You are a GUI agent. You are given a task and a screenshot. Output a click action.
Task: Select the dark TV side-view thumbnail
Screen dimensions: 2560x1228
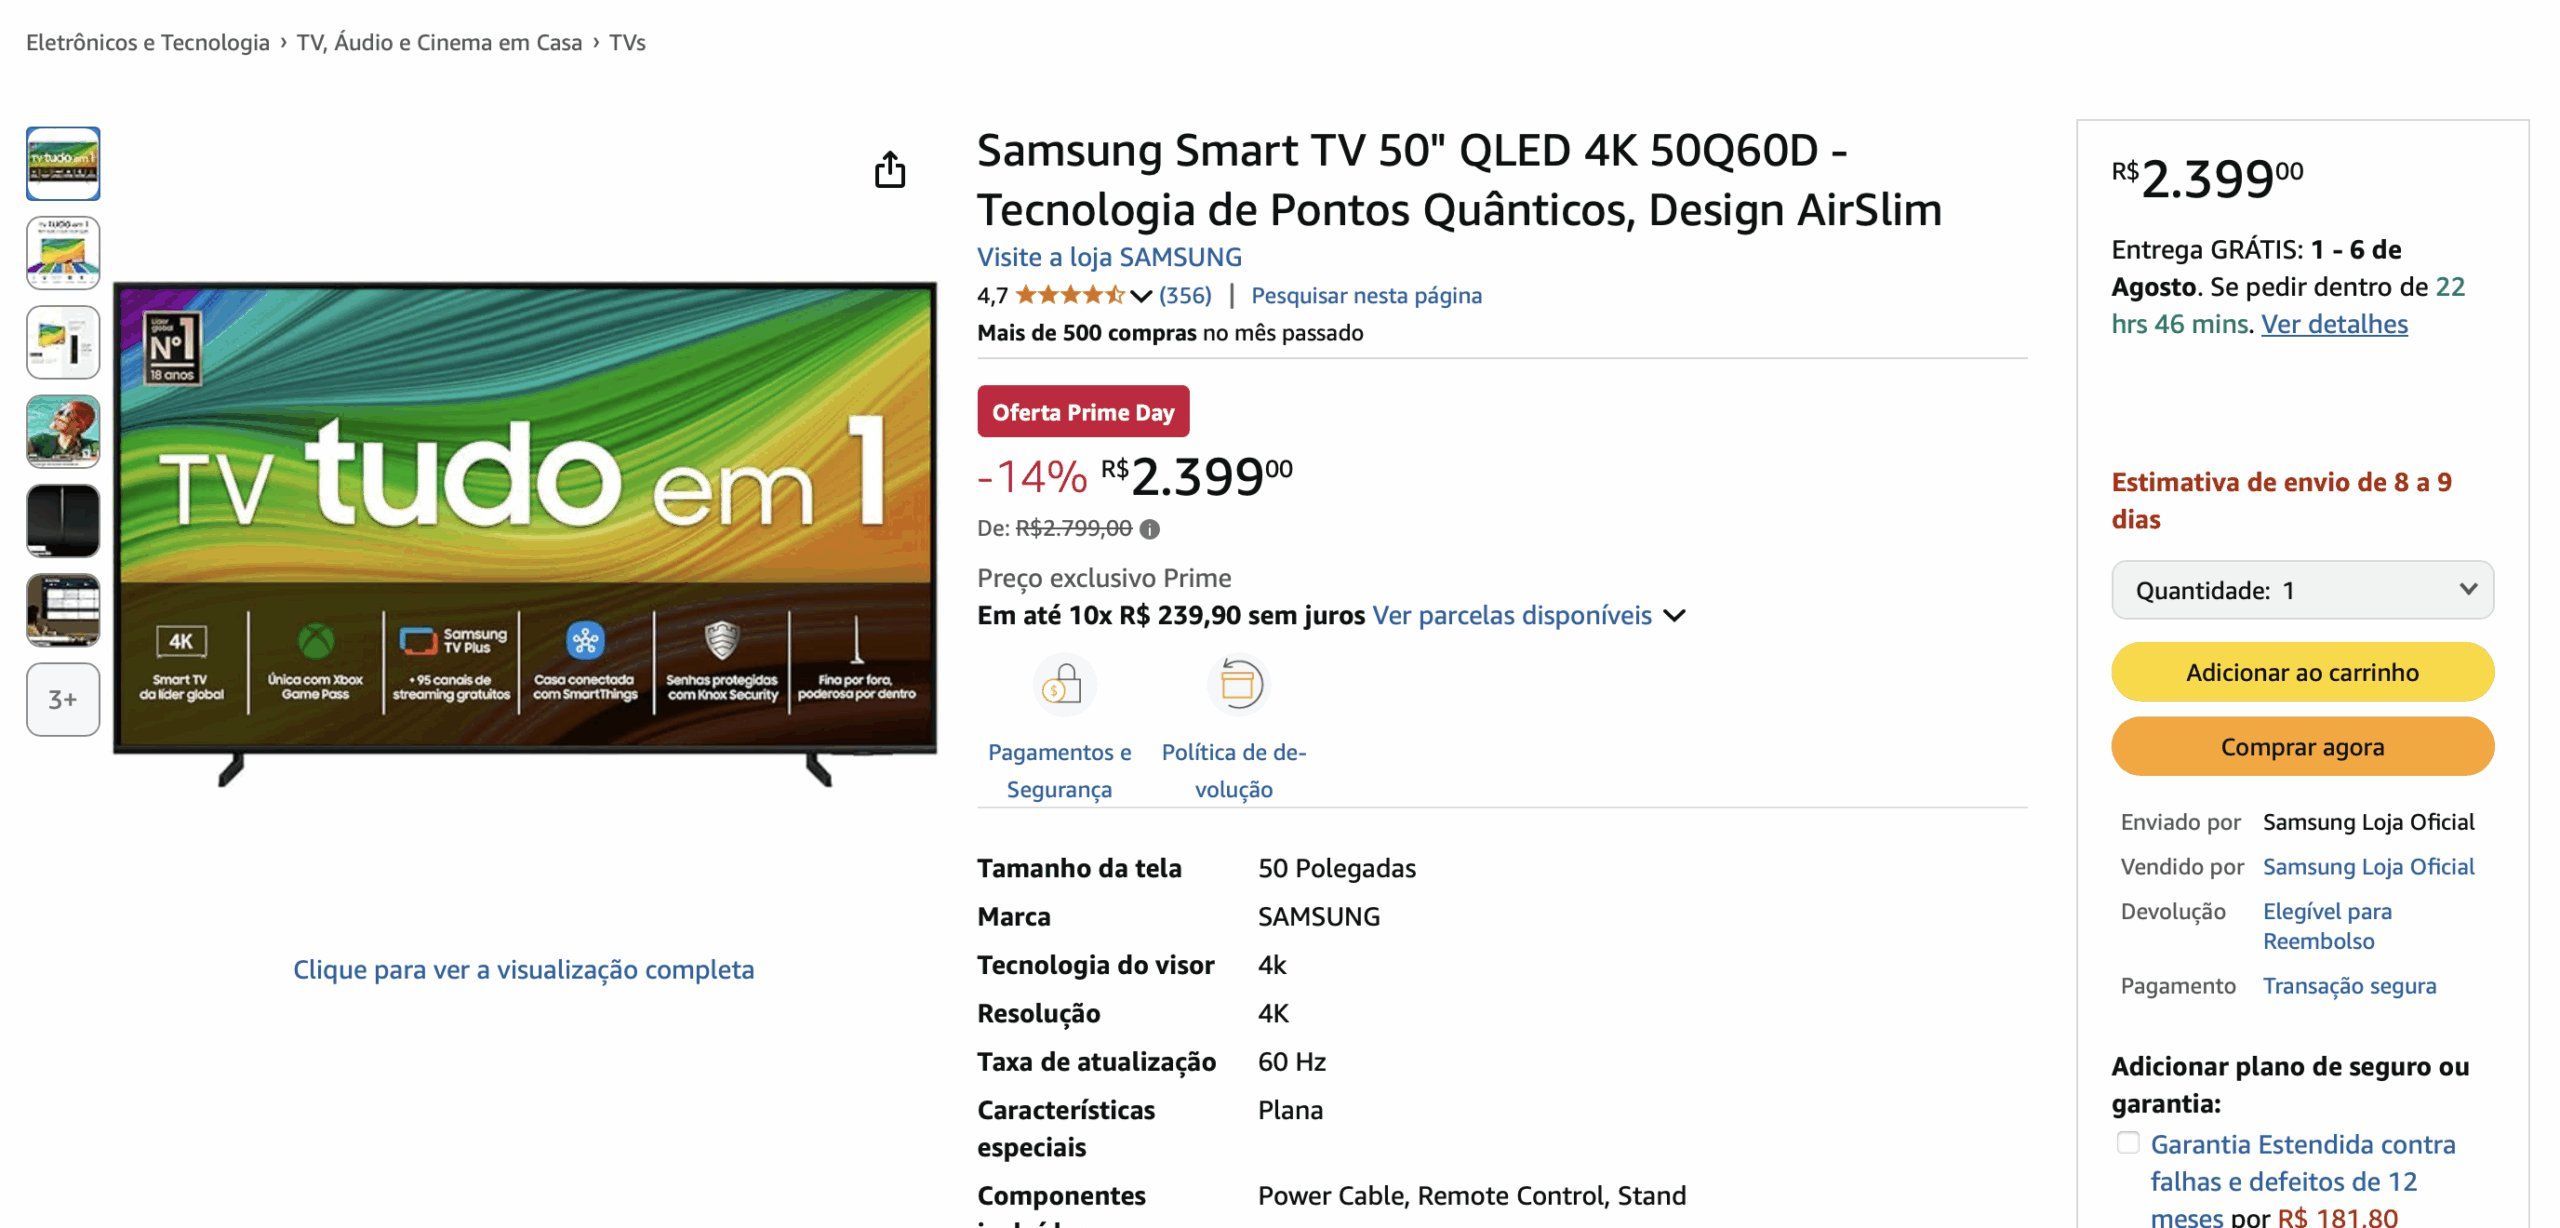[x=63, y=520]
